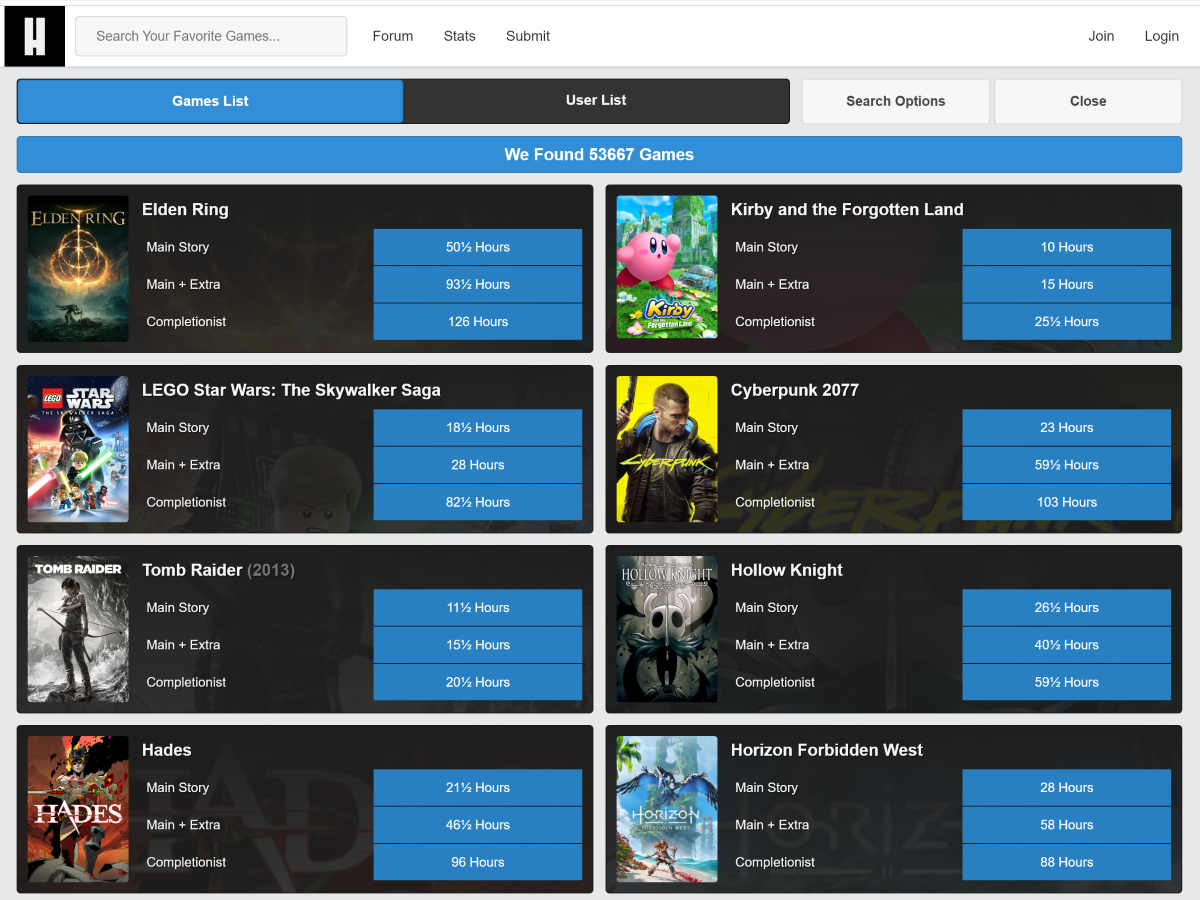Screen dimensions: 1200x900
Task: Click Cyberpunk 2077's 23 Hours value
Action: coord(1067,427)
